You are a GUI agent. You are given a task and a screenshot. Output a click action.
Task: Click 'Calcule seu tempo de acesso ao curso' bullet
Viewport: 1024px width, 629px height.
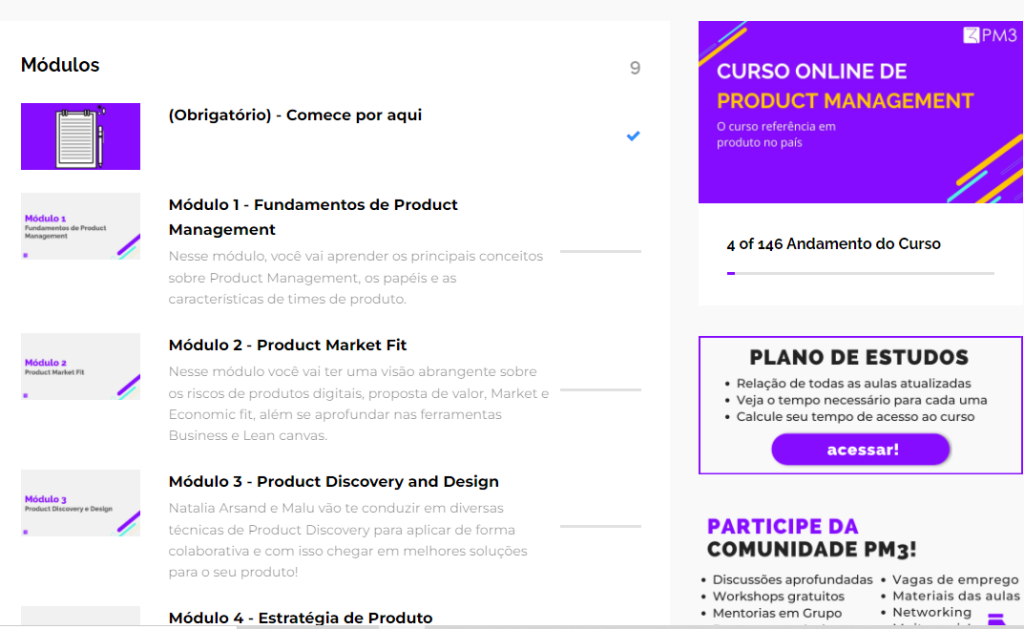tap(856, 416)
